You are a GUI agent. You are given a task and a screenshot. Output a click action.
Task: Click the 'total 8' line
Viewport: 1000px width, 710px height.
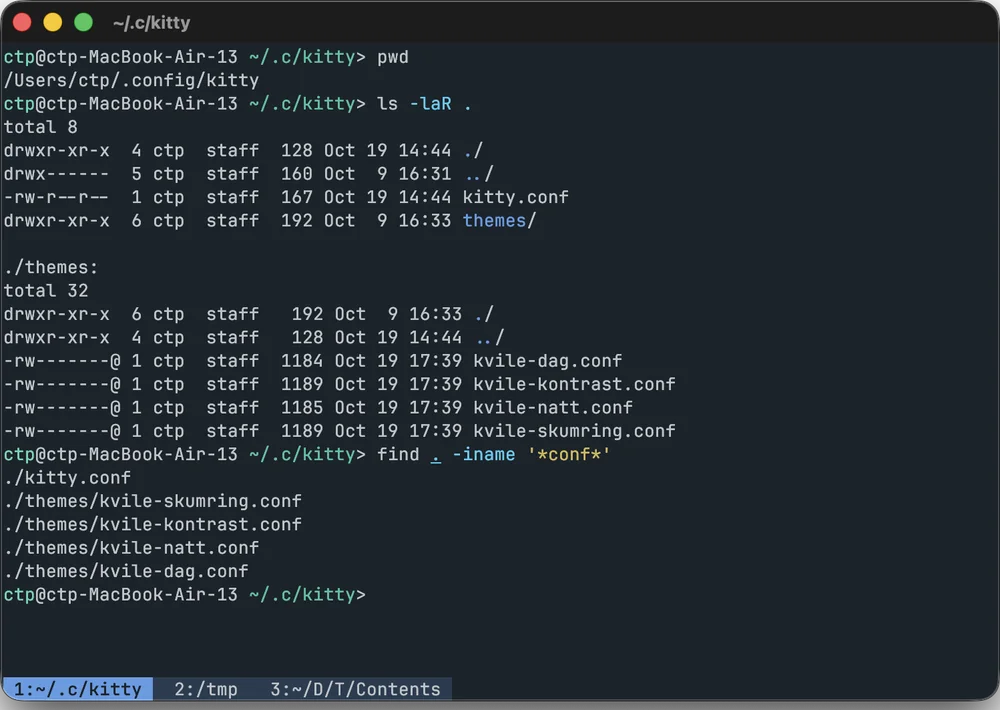(x=41, y=127)
